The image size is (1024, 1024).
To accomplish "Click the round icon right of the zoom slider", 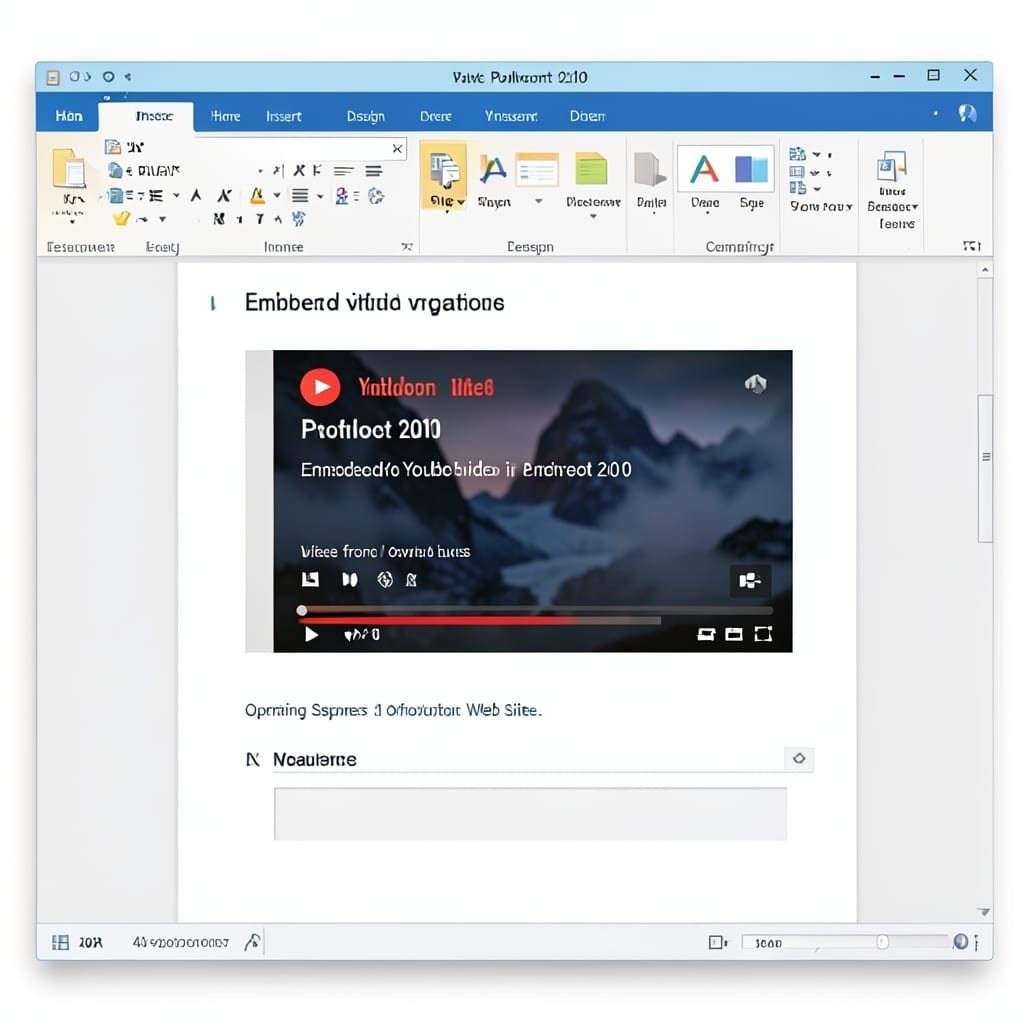I will coord(960,941).
